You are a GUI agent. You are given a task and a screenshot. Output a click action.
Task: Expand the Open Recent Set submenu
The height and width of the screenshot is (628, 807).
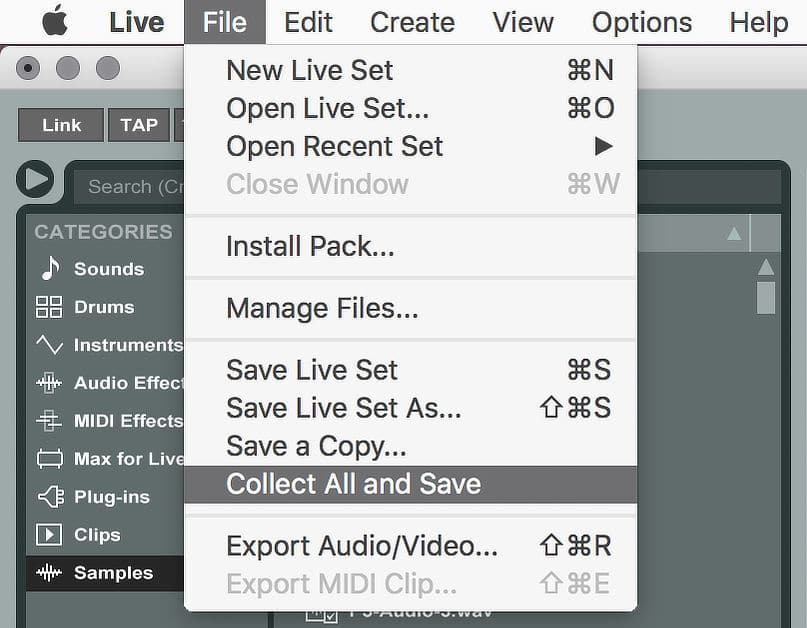click(411, 146)
